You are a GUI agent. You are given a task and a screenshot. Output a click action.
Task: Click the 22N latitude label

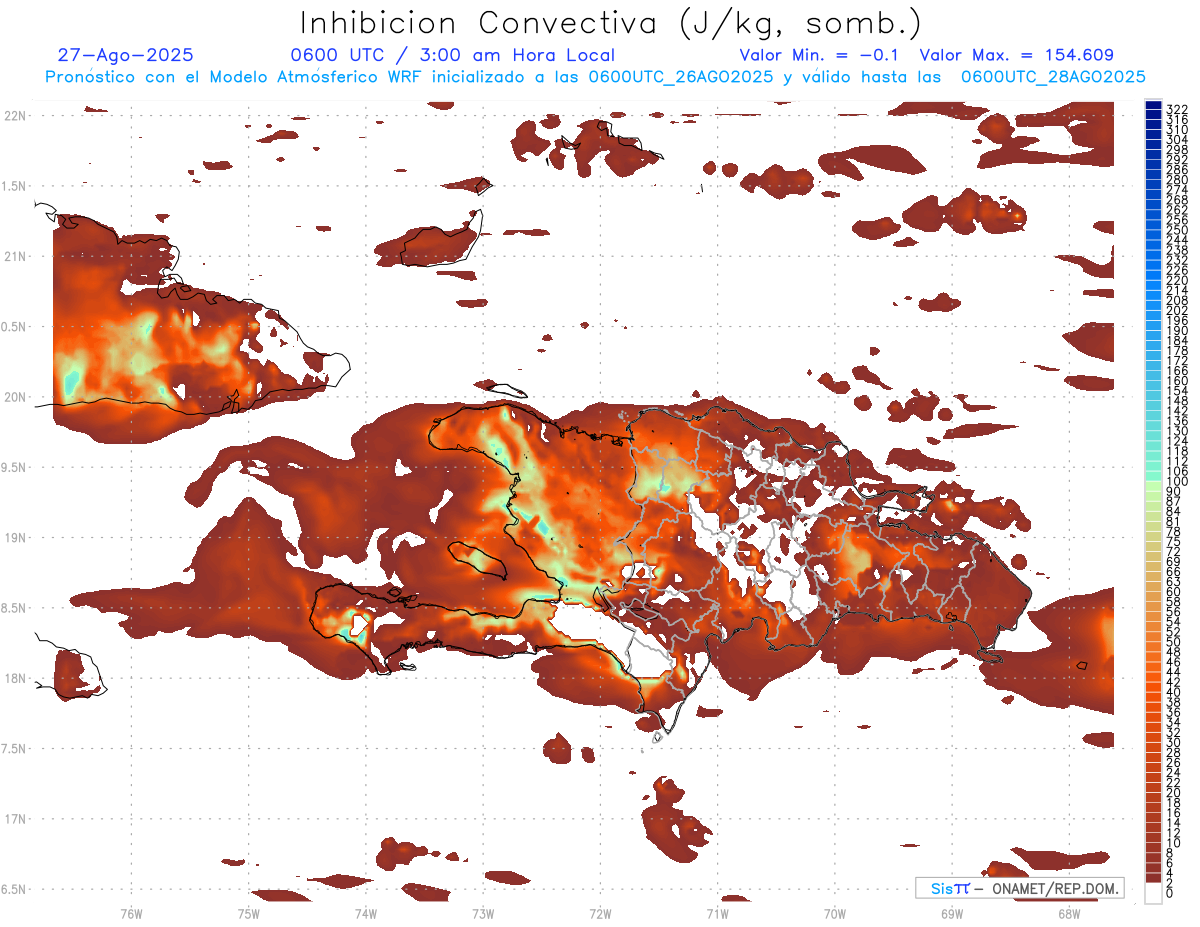pyautogui.click(x=14, y=115)
